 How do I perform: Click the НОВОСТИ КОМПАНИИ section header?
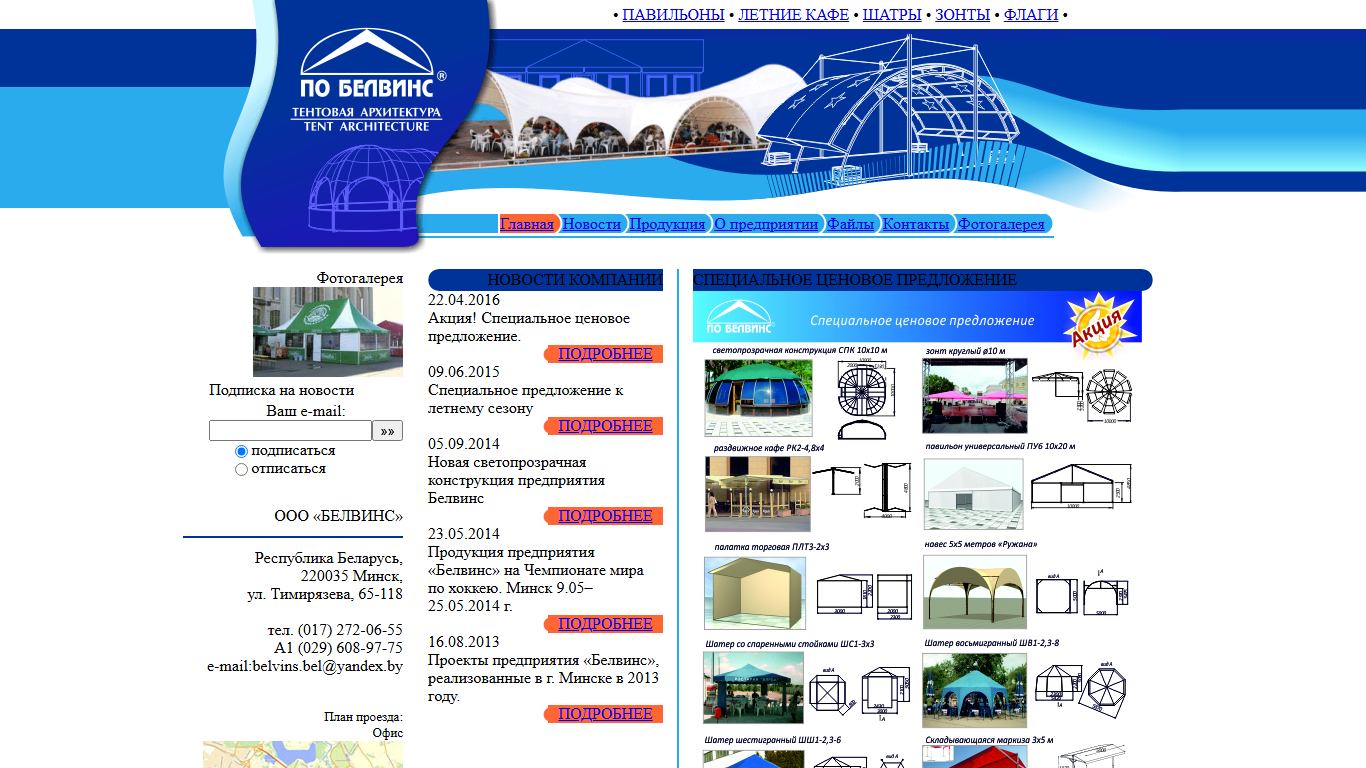575,280
